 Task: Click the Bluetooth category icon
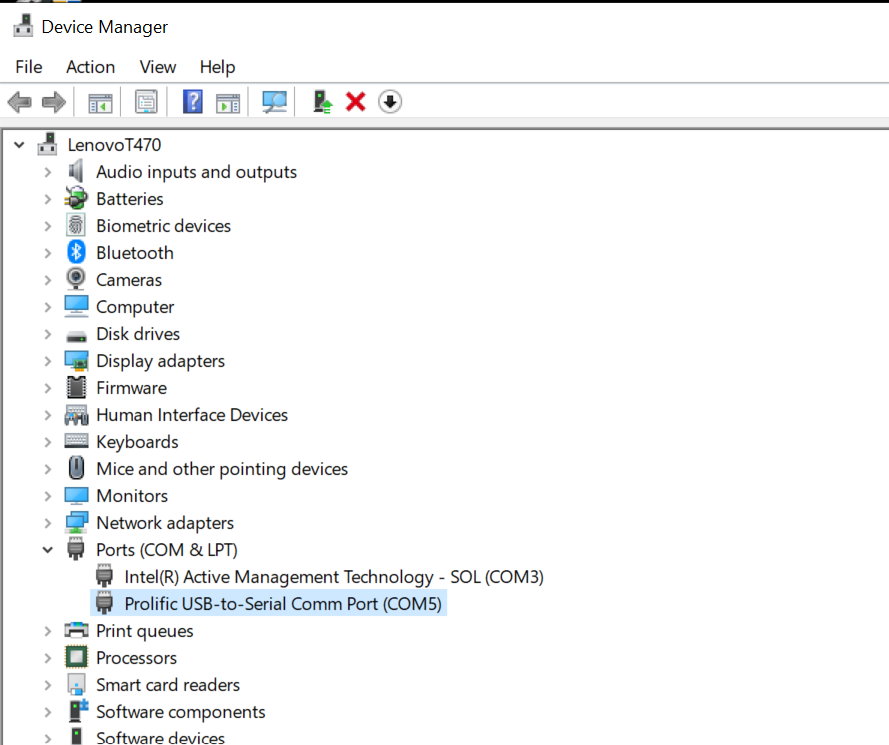click(76, 253)
